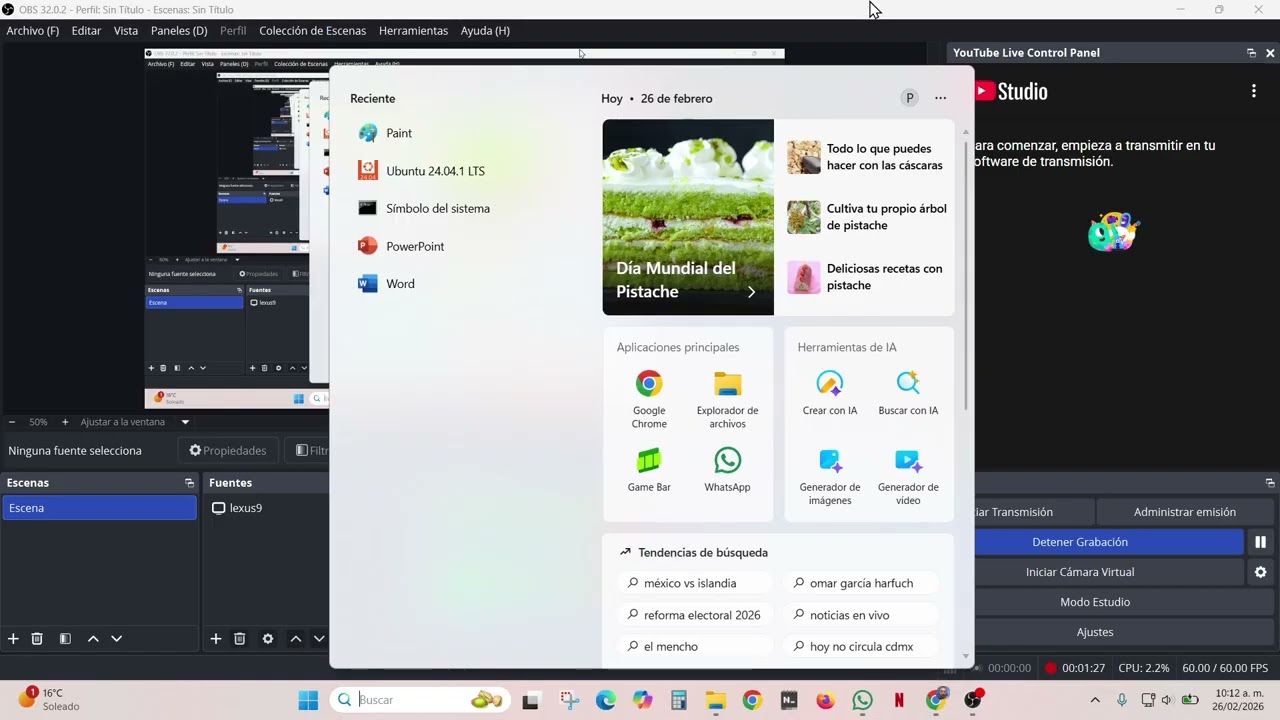1280x720 pixels.
Task: Toggle Modo Estudio
Action: coord(1095,602)
